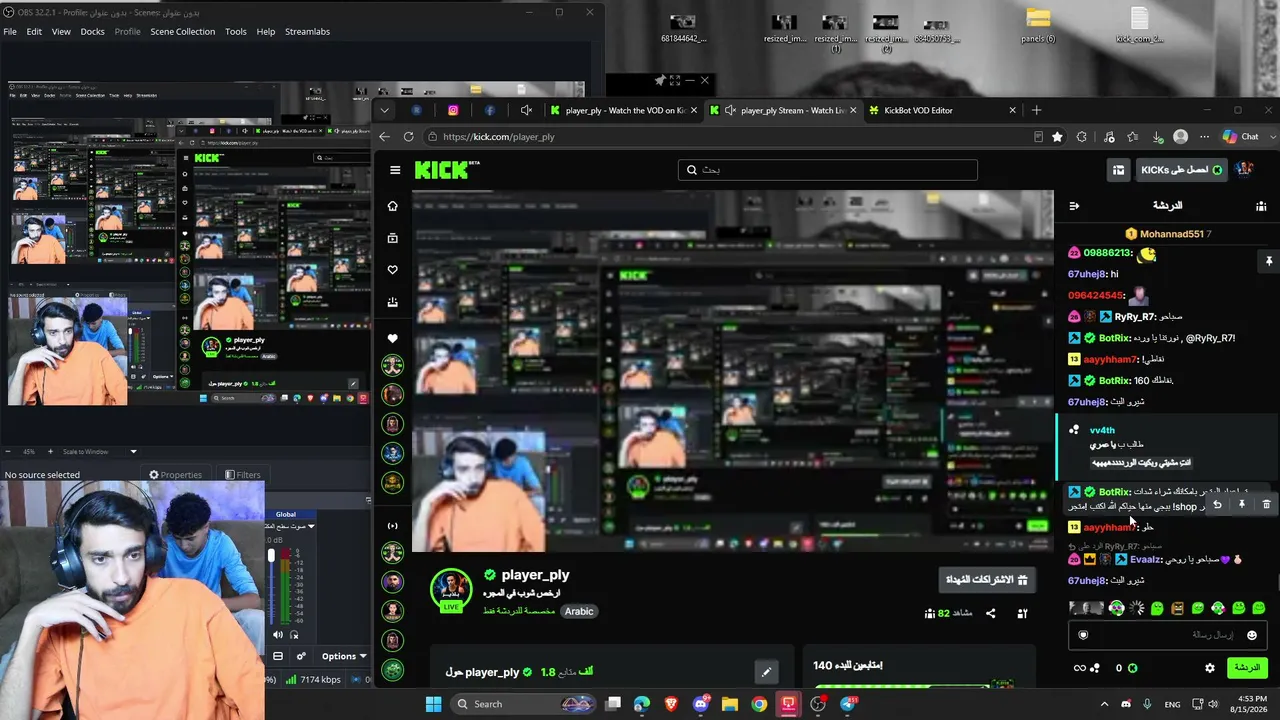Viewport: 1280px width, 720px height.
Task: Open advanced audio settings gear in OBS
Action: click(301, 656)
